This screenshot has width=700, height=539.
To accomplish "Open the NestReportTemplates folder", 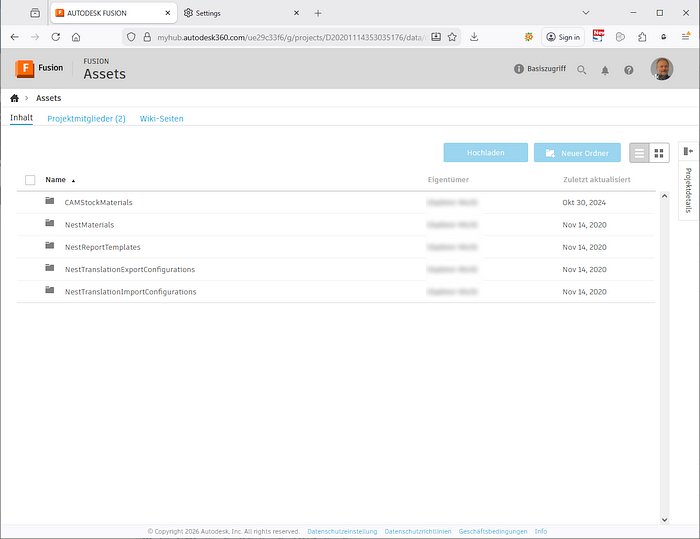I will tap(103, 247).
